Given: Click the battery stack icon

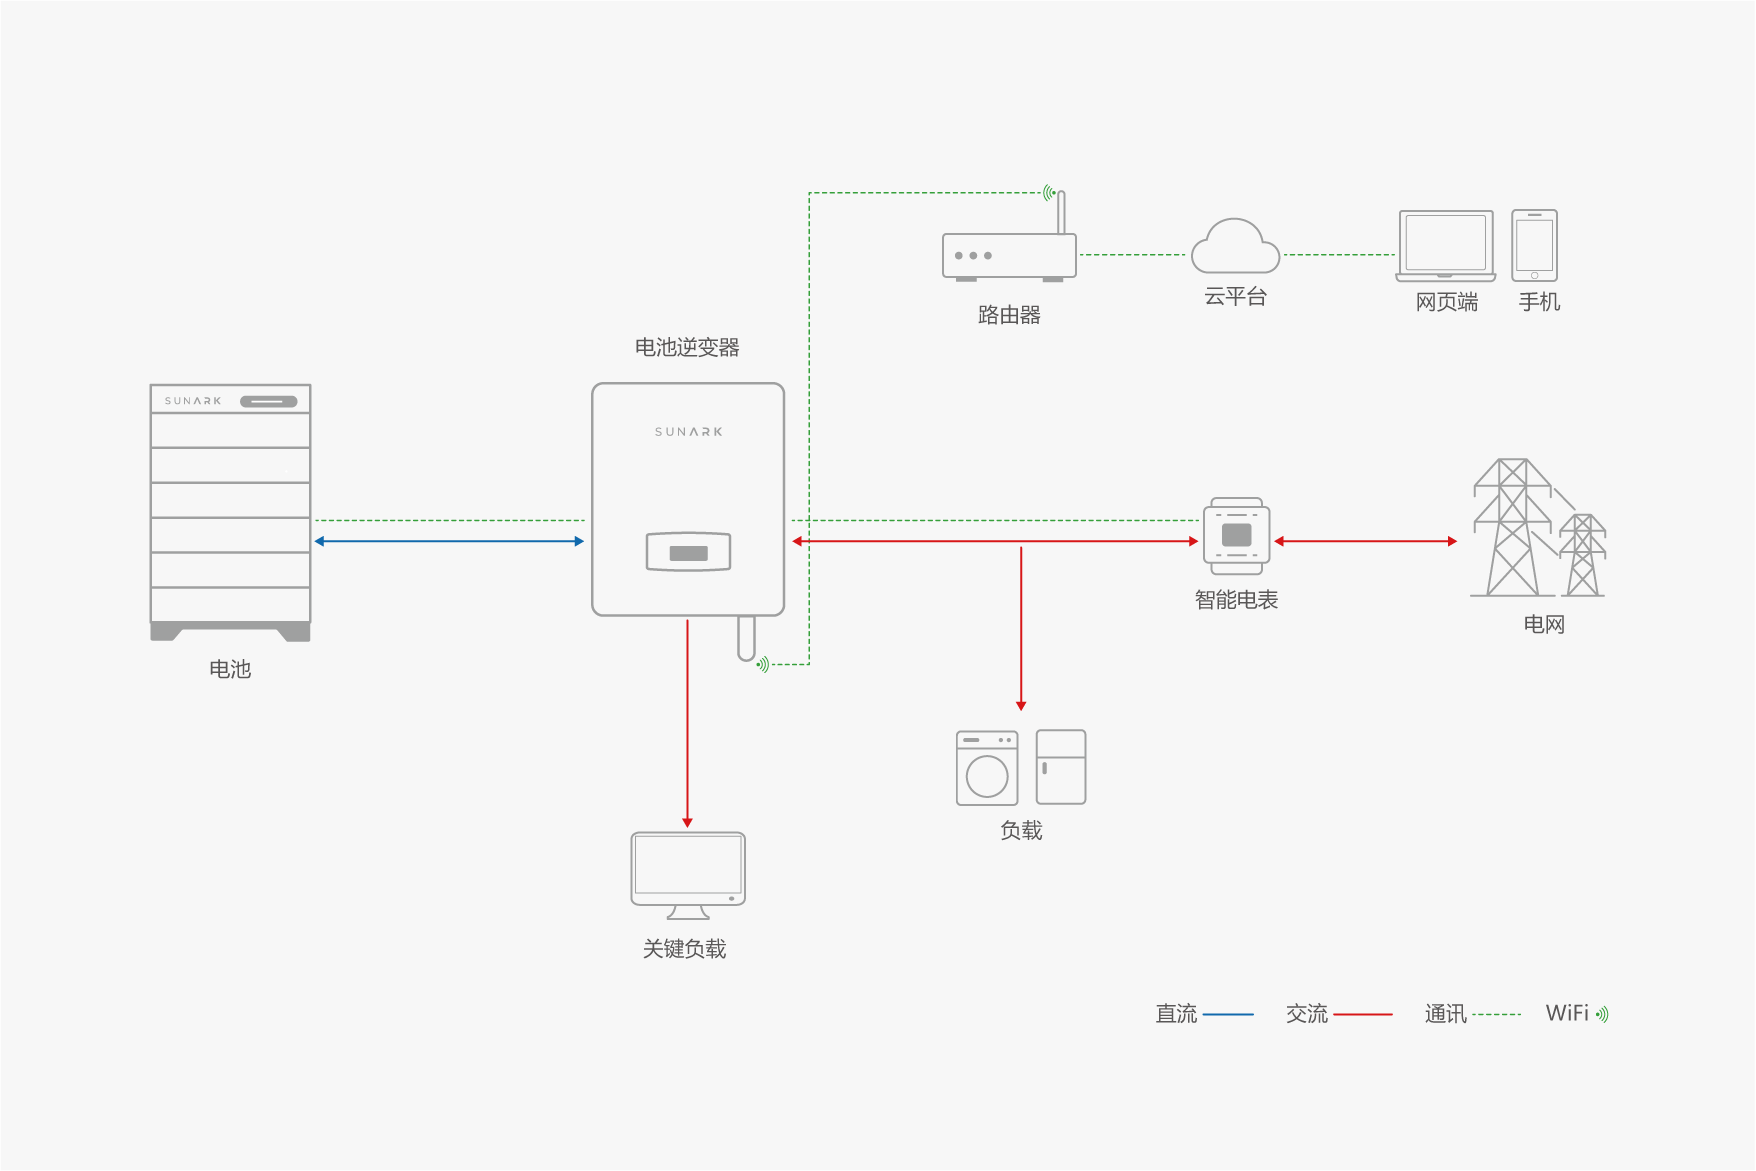Looking at the screenshot, I should [230, 511].
